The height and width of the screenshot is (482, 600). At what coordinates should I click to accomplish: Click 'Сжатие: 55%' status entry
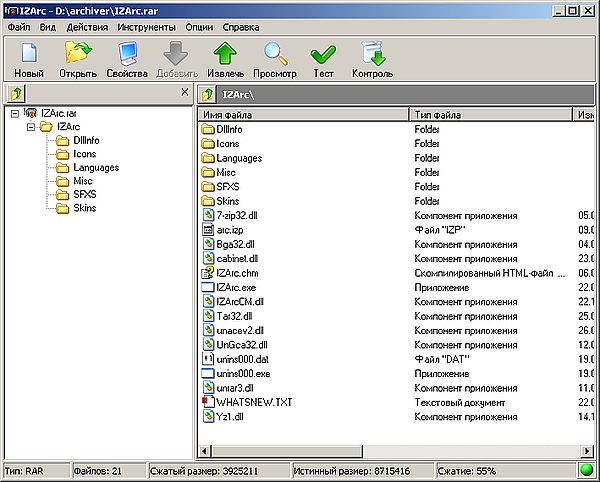467,471
